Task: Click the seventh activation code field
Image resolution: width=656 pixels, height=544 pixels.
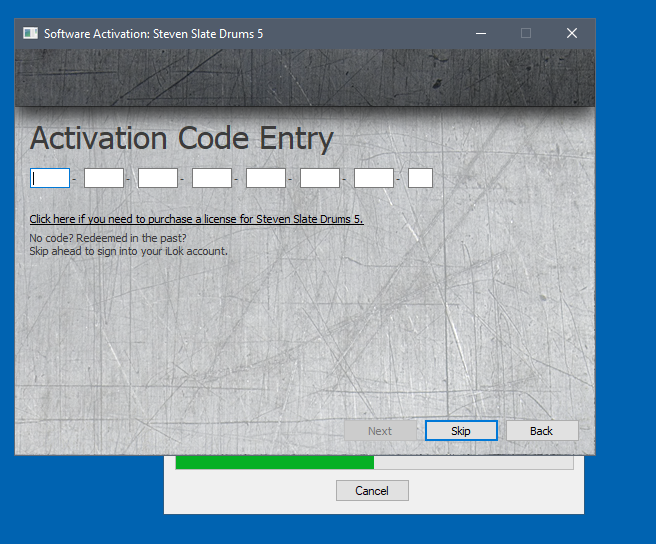Action: 374,178
